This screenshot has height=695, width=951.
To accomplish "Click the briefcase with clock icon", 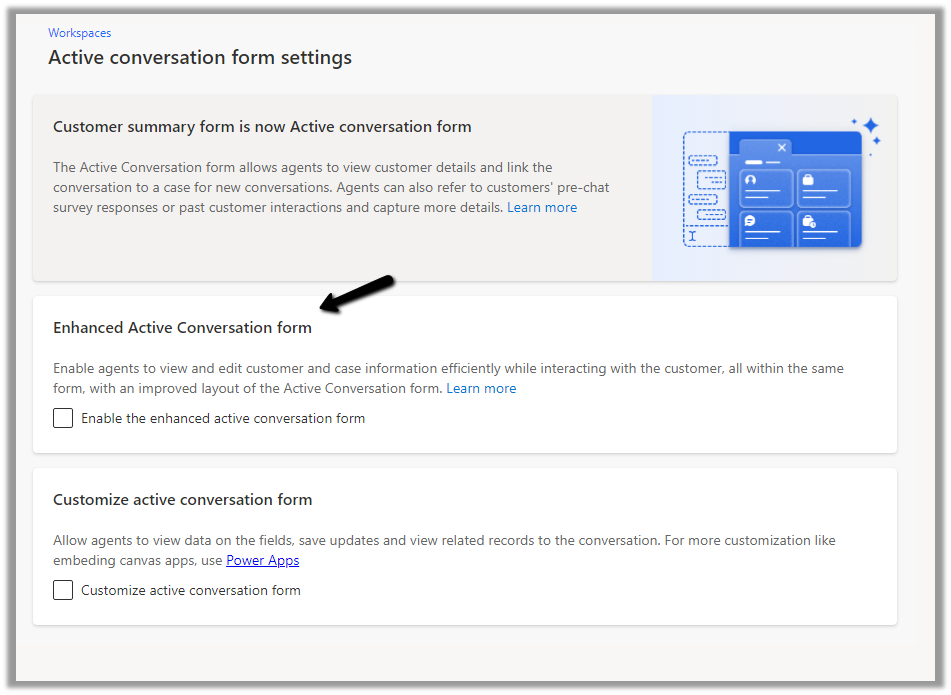I will click(808, 221).
